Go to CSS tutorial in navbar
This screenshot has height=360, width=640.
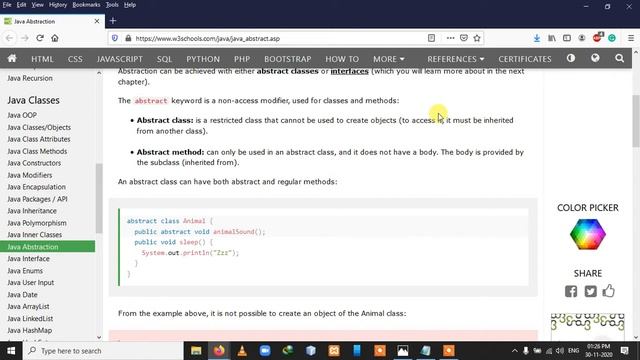pos(75,59)
